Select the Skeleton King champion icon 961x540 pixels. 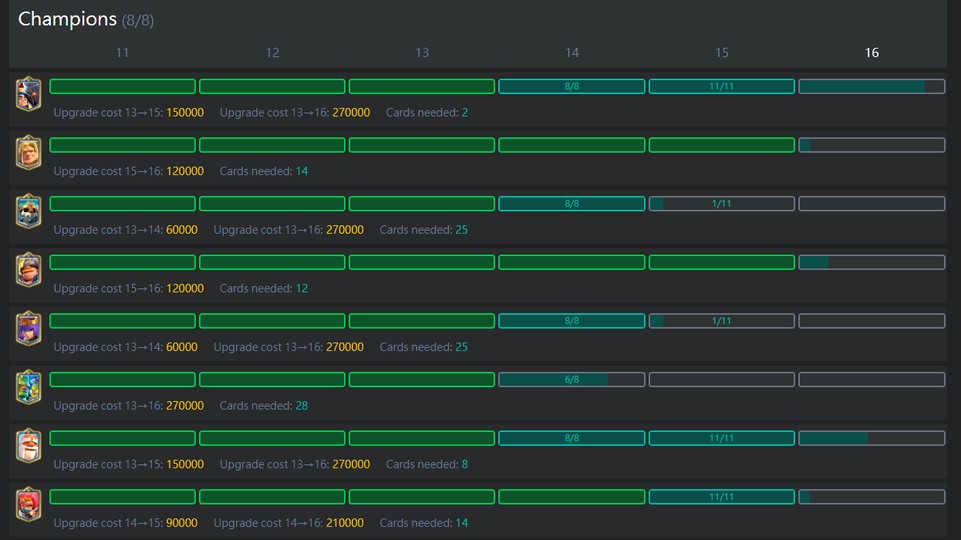(x=29, y=212)
